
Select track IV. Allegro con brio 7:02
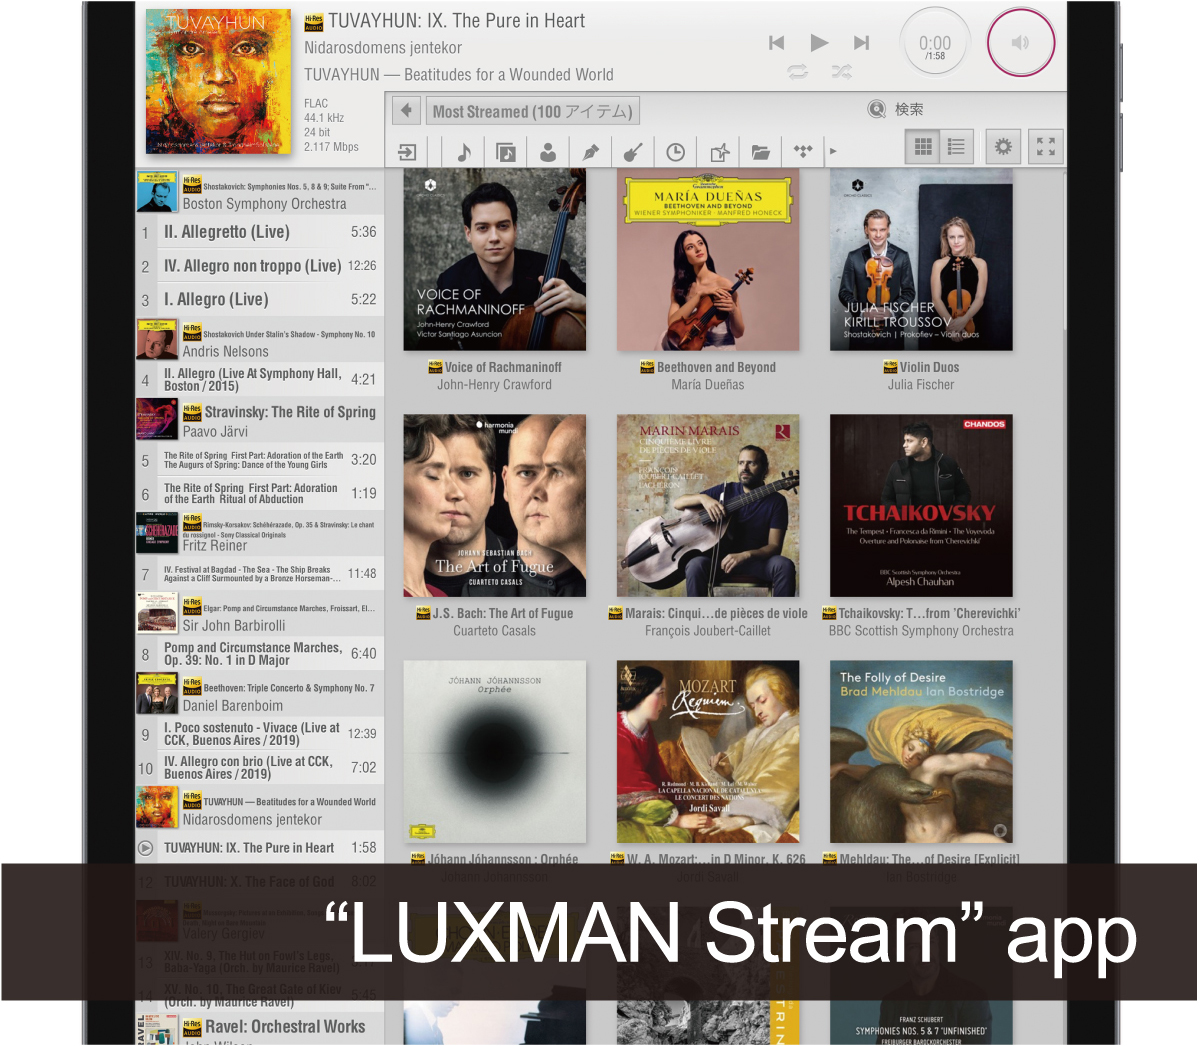tap(260, 768)
